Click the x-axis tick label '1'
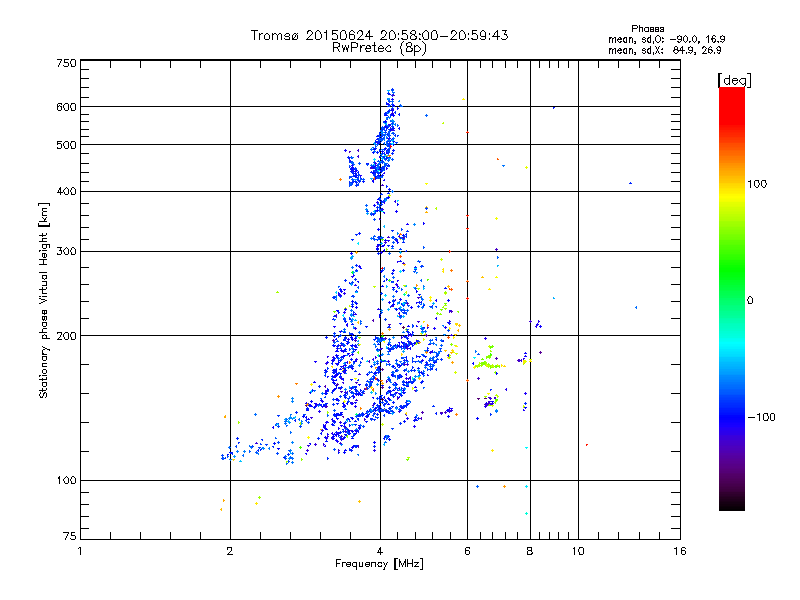This screenshot has width=800, height=600. coord(80,551)
